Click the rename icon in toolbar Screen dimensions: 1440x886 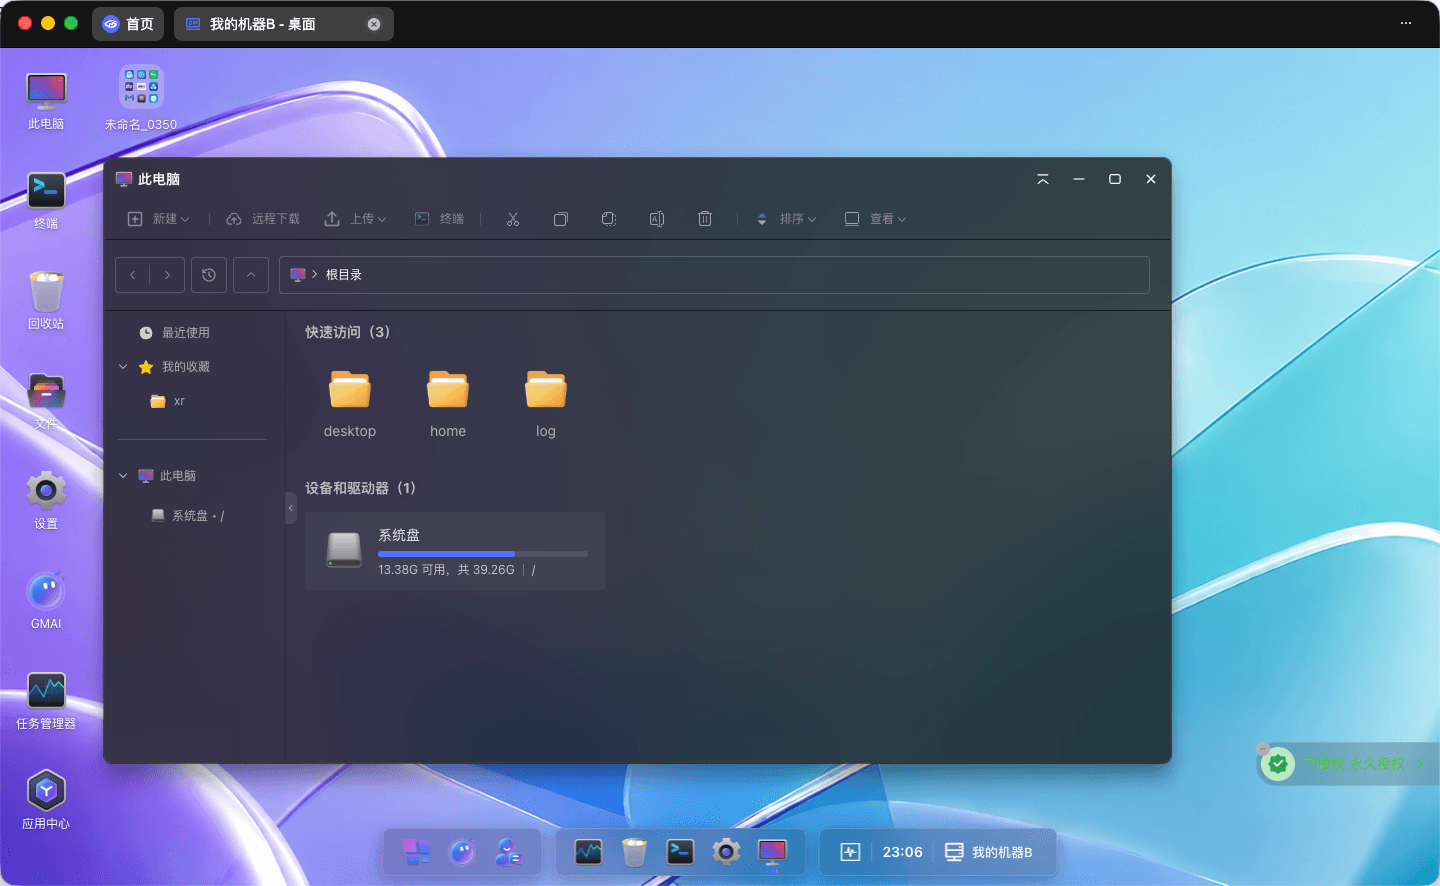[x=657, y=219]
